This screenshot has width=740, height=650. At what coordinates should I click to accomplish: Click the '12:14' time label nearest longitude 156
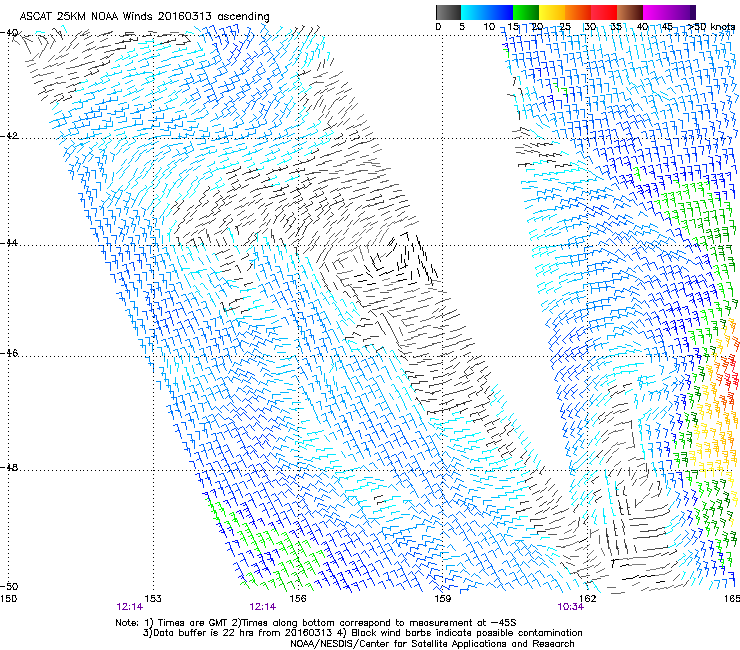[x=262, y=607]
